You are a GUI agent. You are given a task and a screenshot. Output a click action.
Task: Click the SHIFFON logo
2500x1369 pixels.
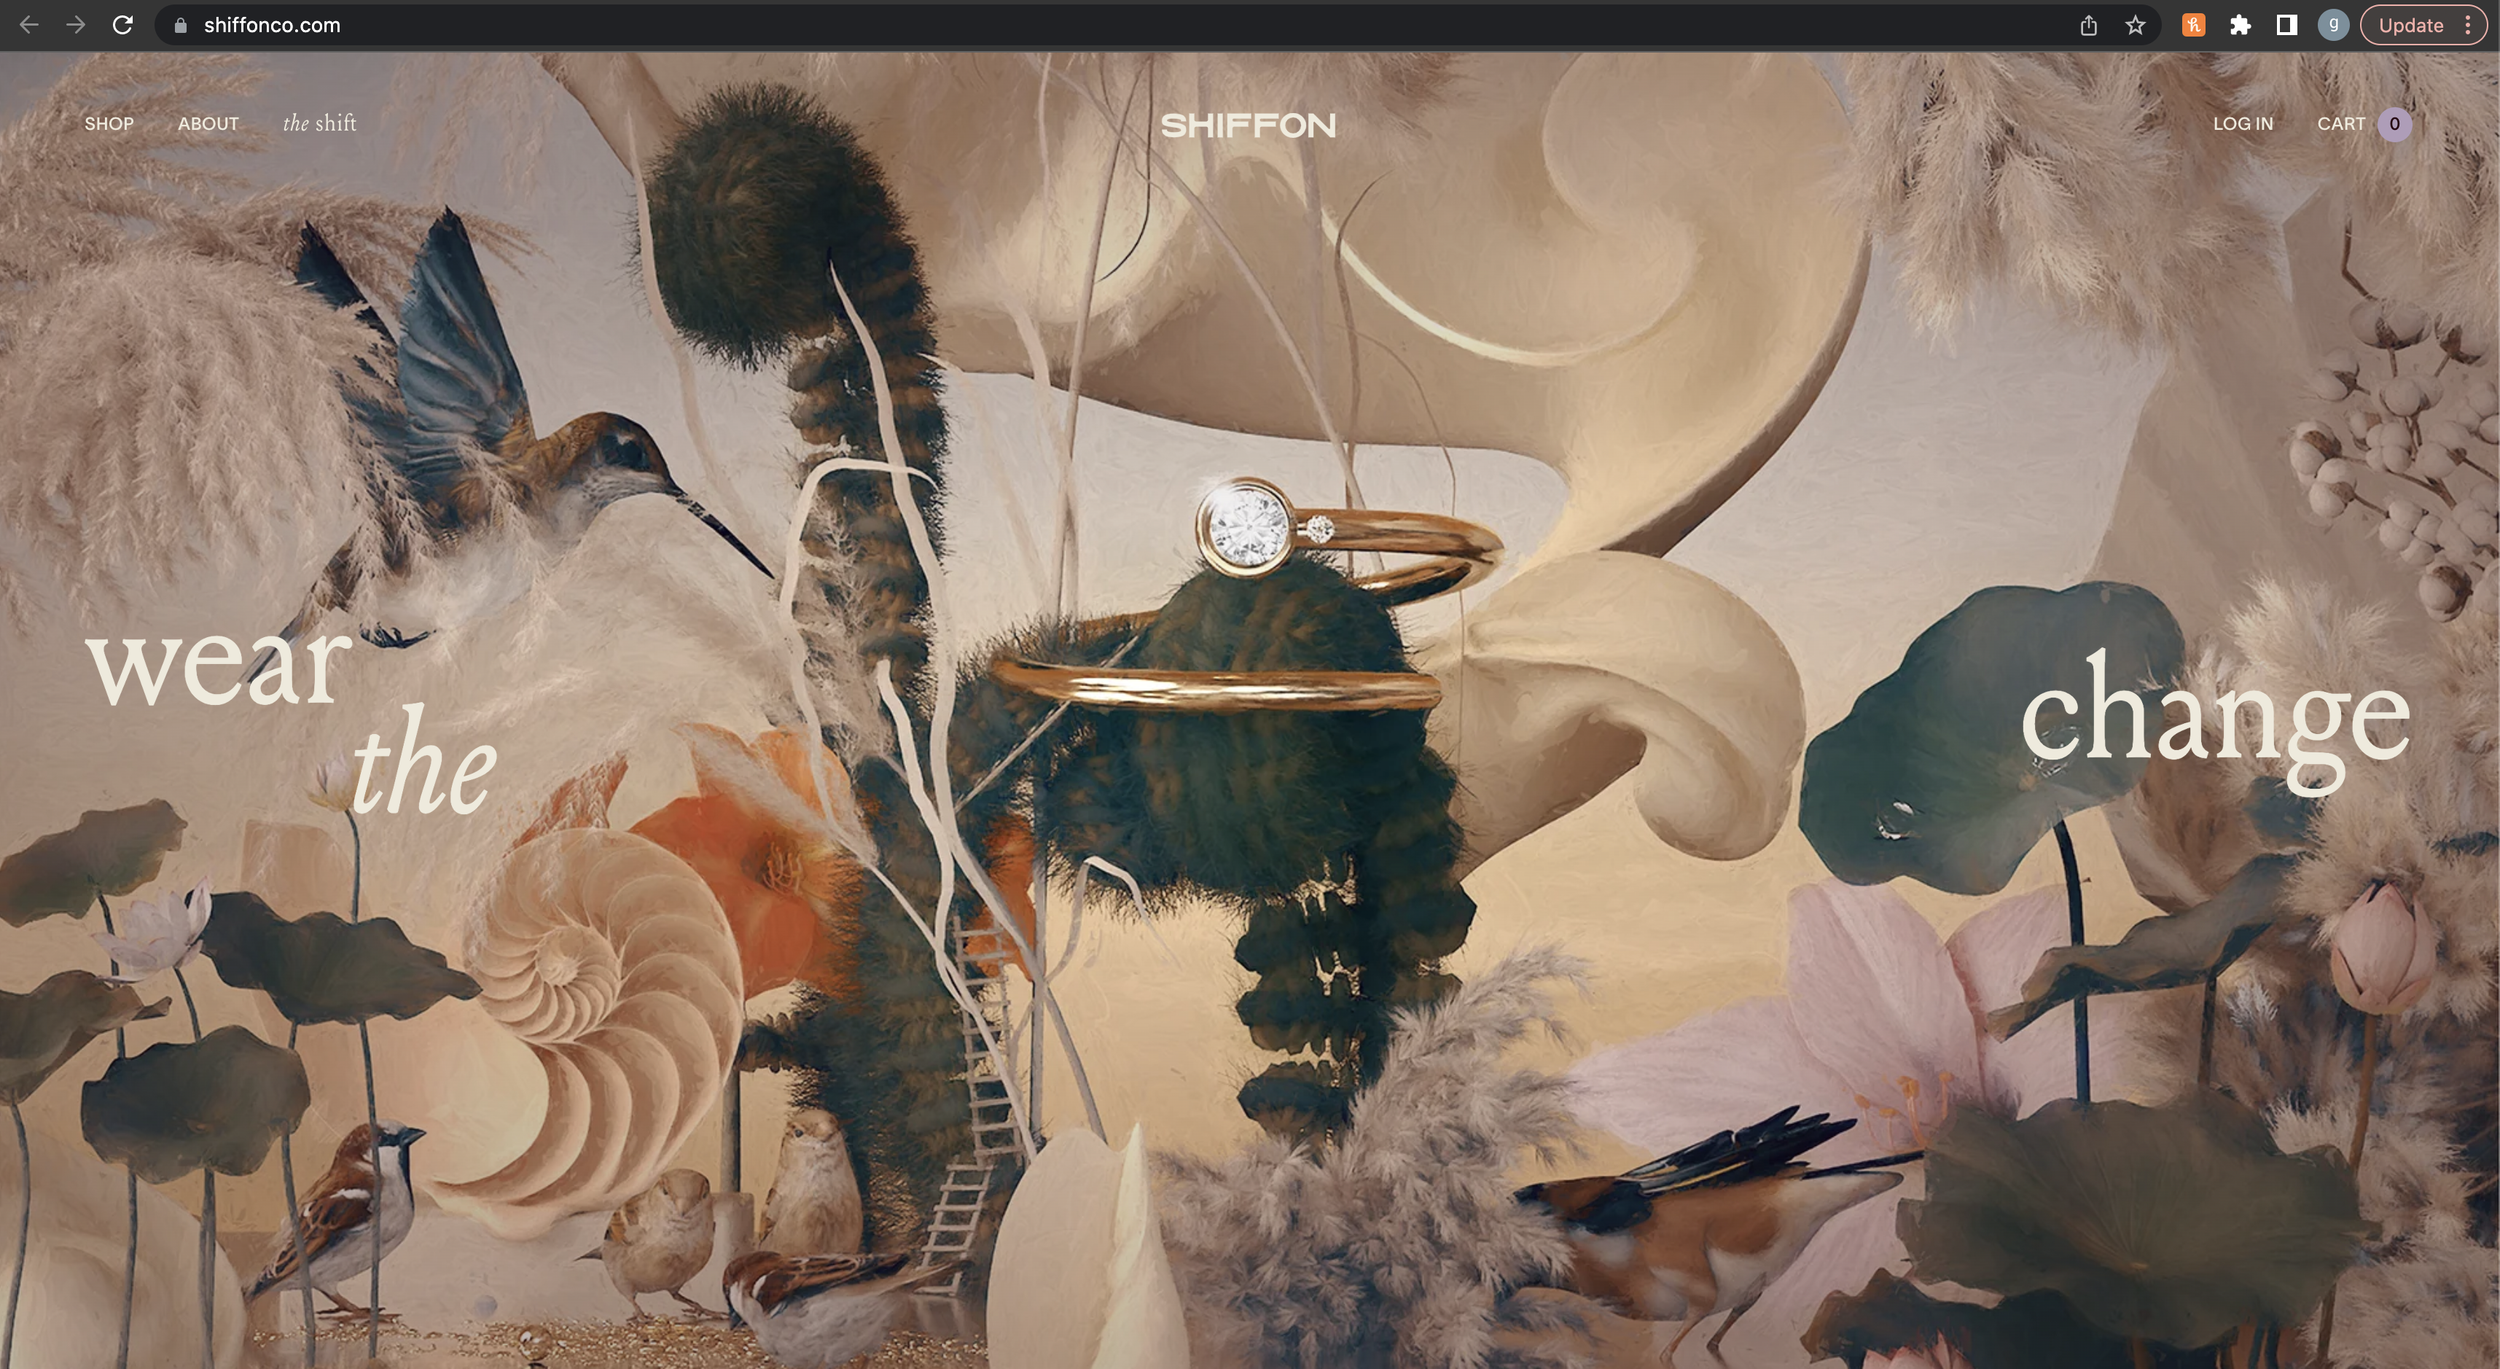[x=1248, y=126]
